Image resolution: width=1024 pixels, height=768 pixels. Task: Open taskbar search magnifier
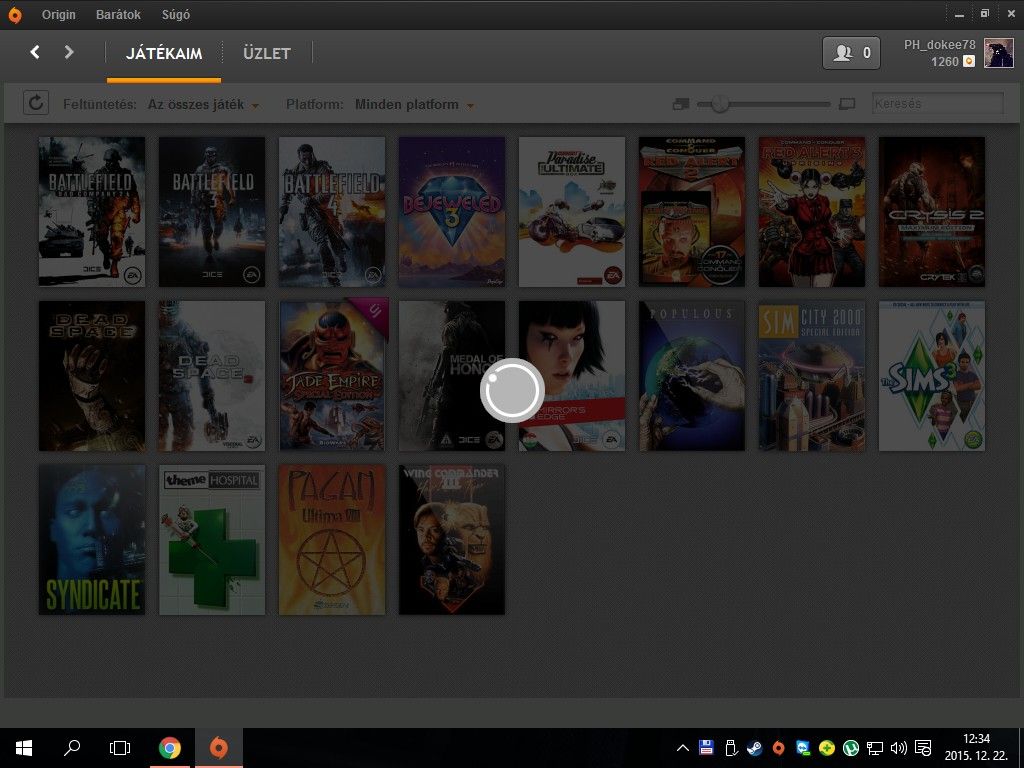click(72, 748)
